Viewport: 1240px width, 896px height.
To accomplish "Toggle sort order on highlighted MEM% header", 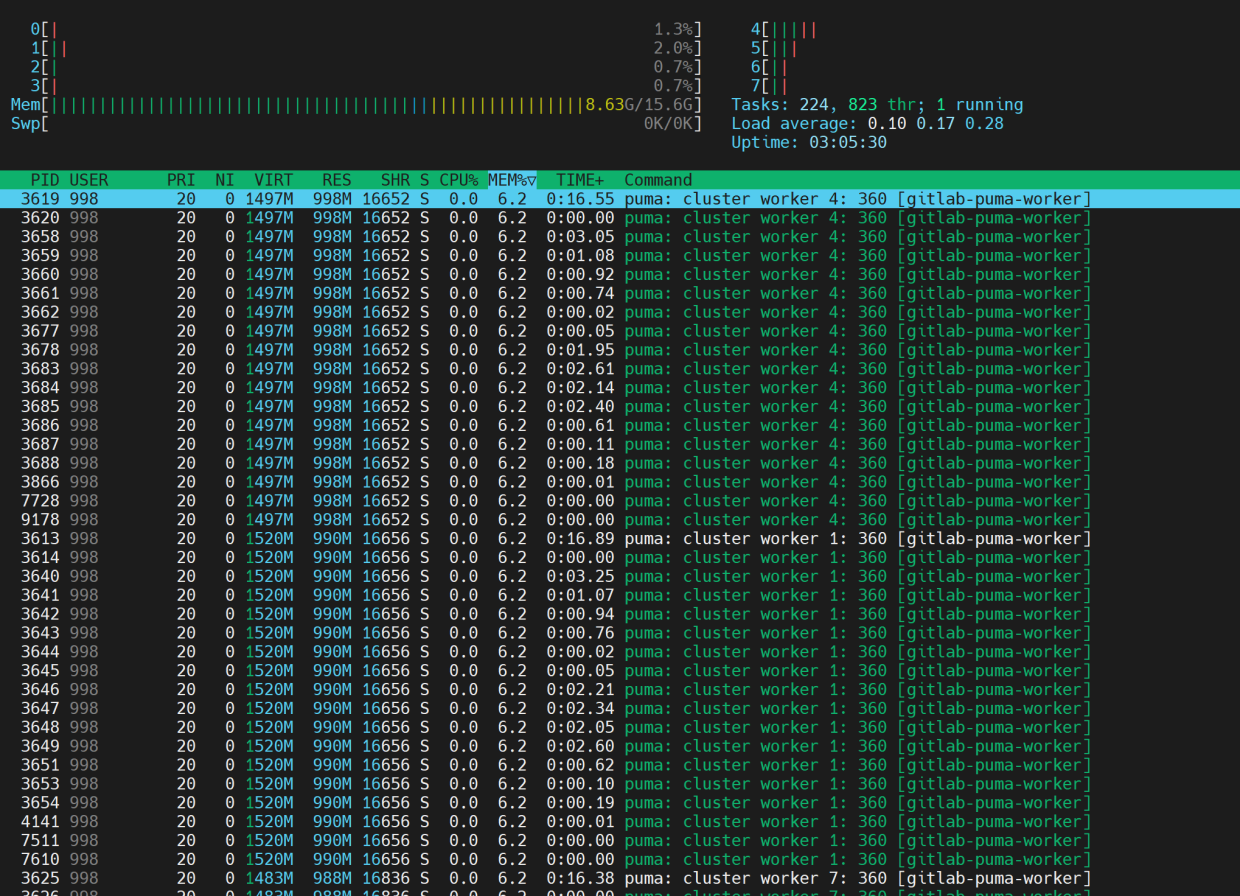I will click(512, 180).
